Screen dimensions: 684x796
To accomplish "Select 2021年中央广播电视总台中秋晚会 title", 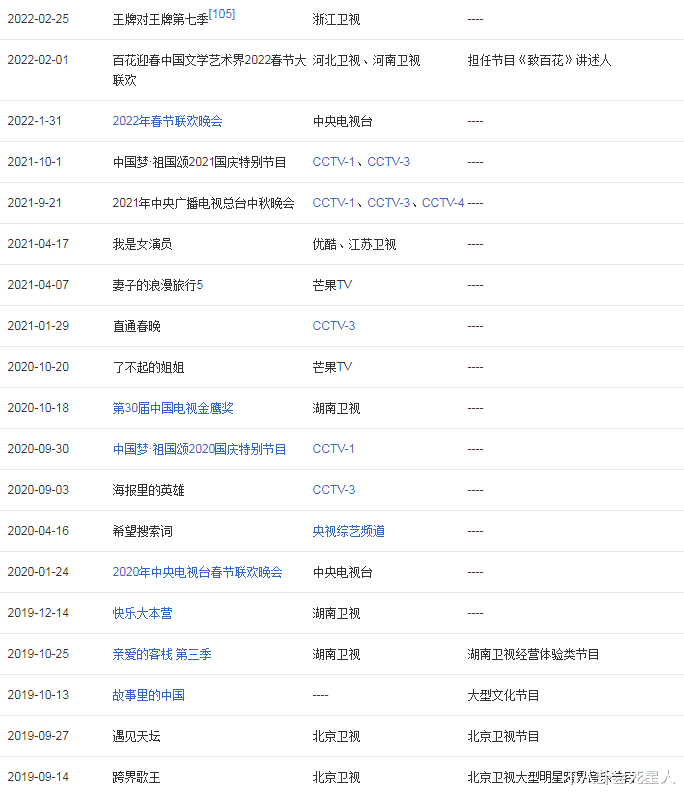I will tap(204, 203).
